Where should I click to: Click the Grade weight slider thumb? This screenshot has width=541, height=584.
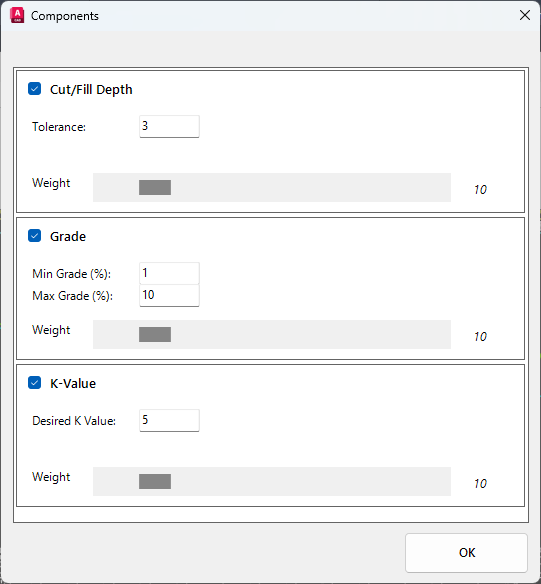pos(155,334)
